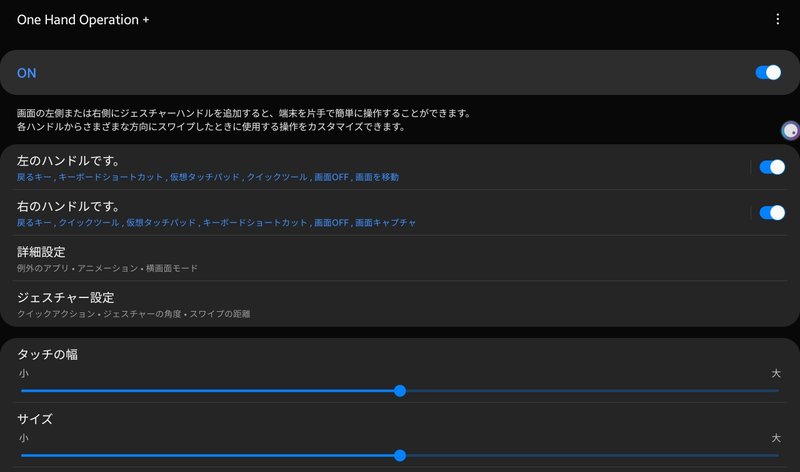Screen dimensions: 800x472
Task: Disable the 左のハンドル toggle
Action: pos(772,167)
